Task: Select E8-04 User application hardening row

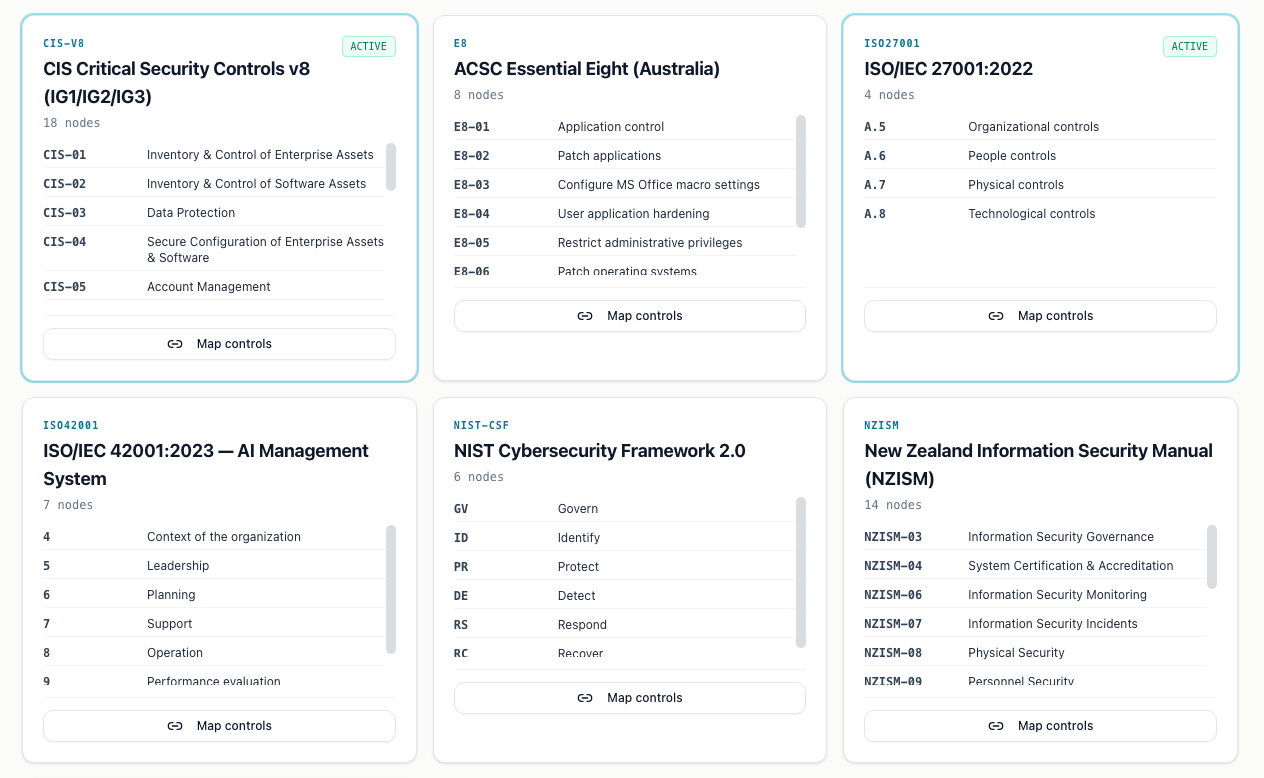Action: [625, 214]
